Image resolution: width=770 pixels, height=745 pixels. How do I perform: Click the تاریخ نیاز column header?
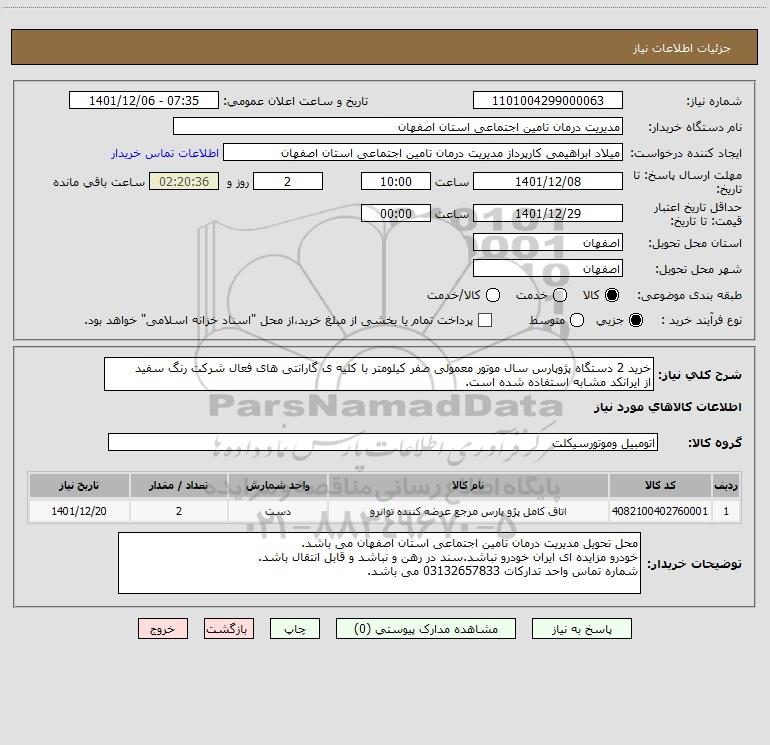coord(79,485)
